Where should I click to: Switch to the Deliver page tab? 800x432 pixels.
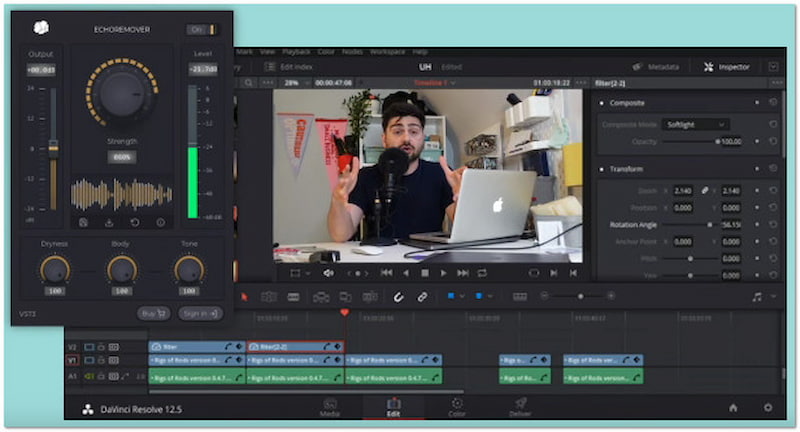(x=520, y=408)
